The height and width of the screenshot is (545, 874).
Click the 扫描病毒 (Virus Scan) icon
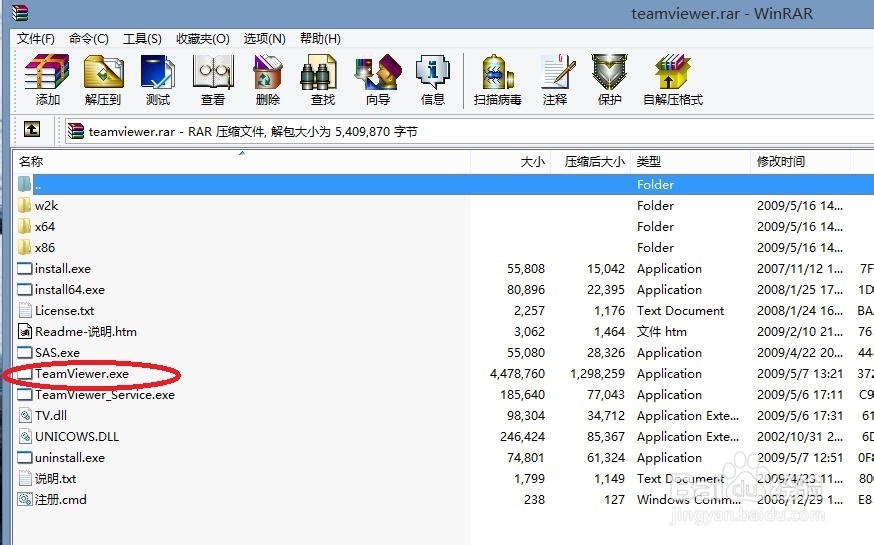(497, 71)
